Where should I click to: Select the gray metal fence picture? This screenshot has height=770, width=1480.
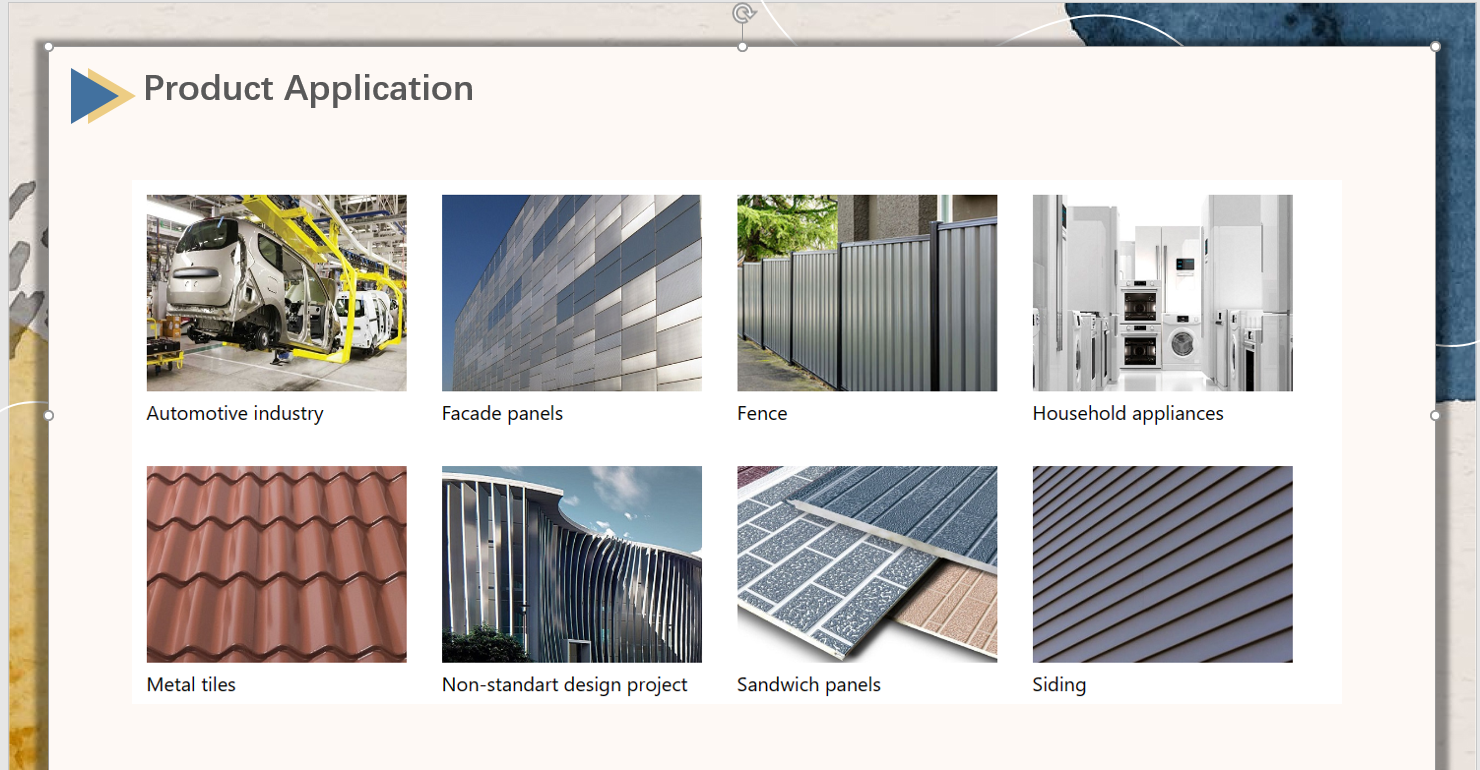[866, 292]
